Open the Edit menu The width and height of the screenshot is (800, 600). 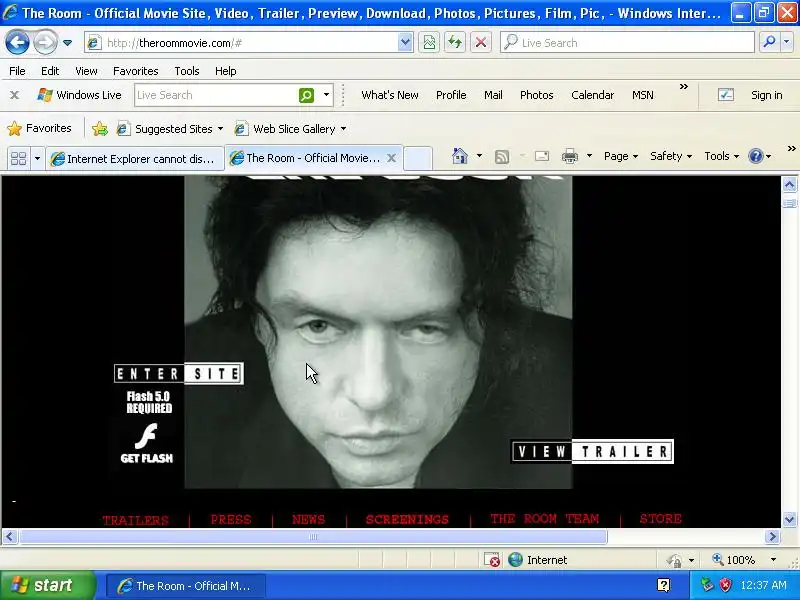(x=50, y=71)
